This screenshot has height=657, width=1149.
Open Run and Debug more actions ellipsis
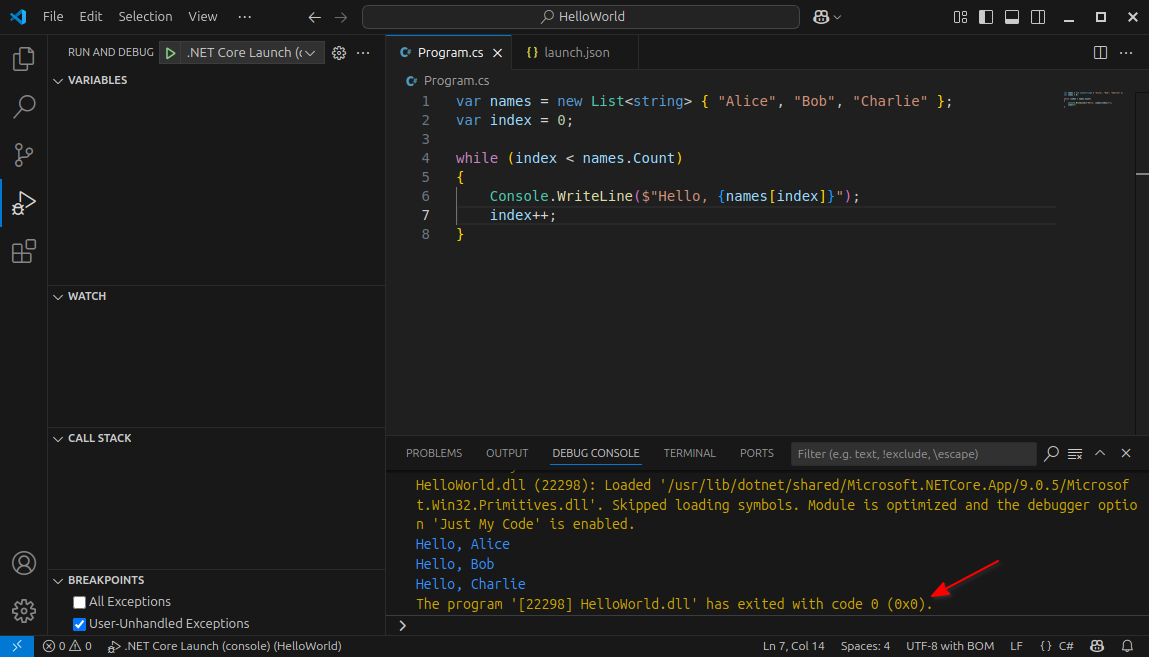(363, 53)
